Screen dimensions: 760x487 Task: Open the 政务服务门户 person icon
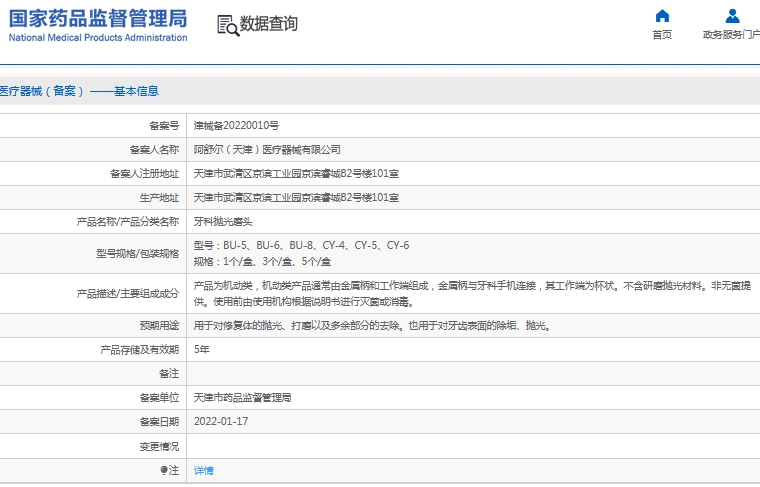point(732,16)
